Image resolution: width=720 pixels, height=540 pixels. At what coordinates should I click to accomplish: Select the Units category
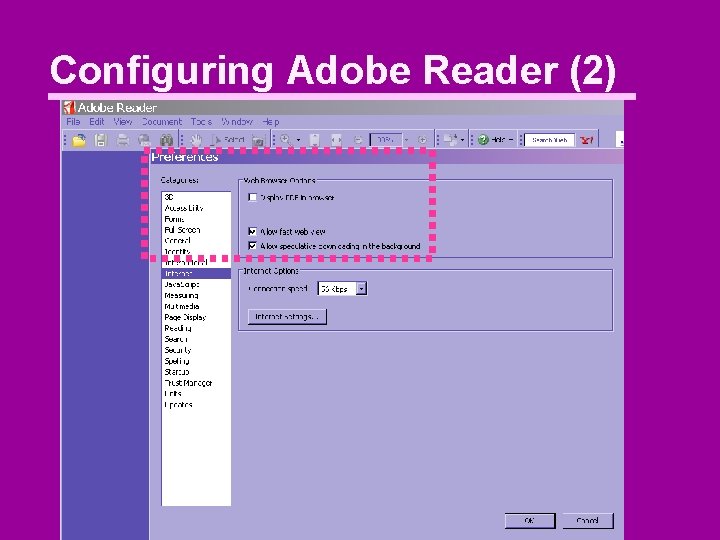[196, 394]
